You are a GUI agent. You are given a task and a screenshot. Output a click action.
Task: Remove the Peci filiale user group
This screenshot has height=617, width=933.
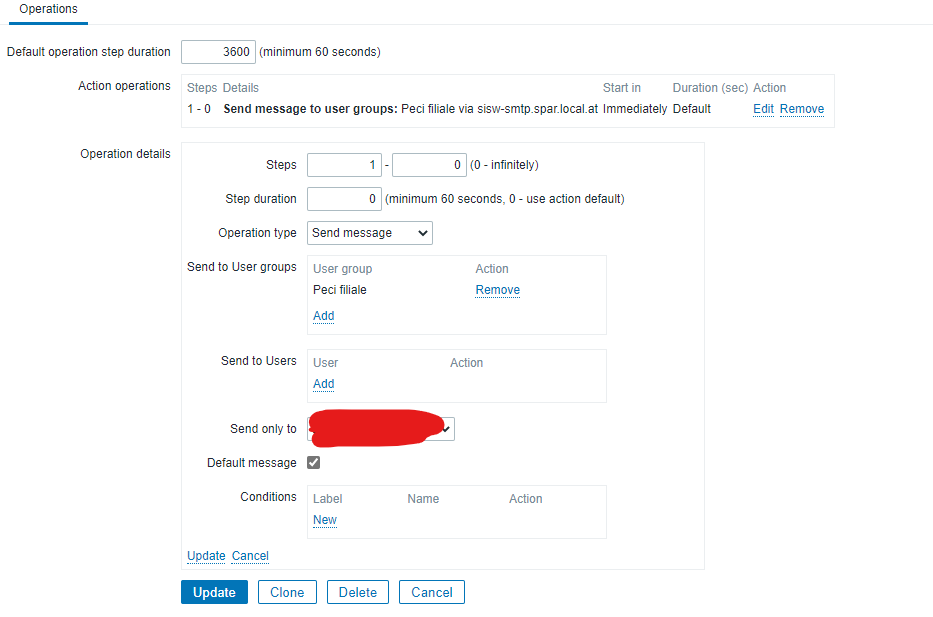point(497,290)
